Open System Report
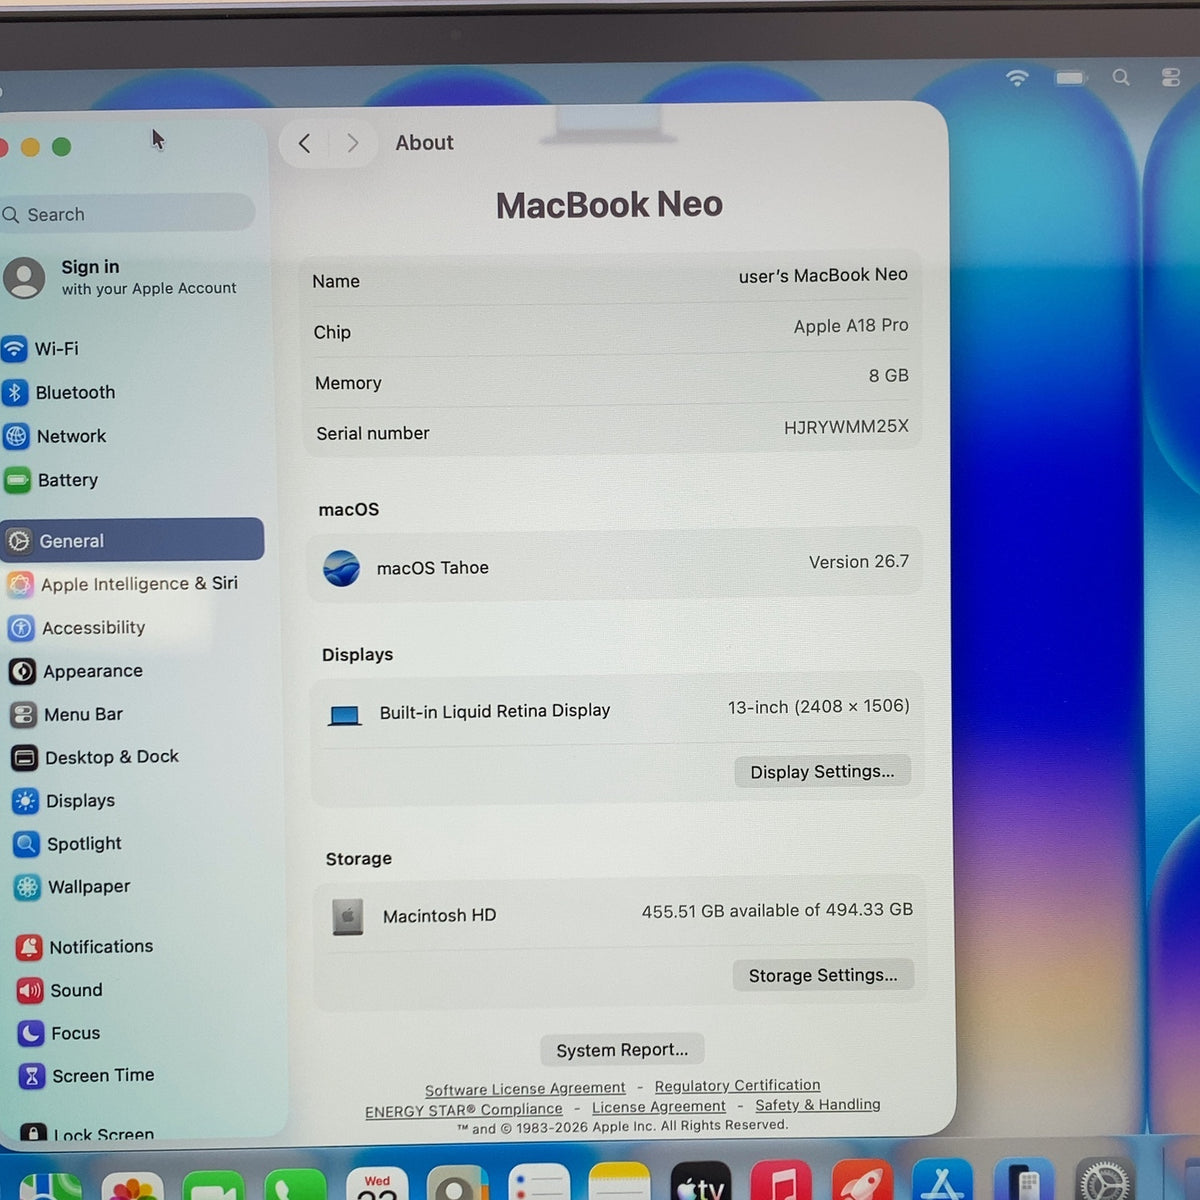 (x=622, y=1050)
